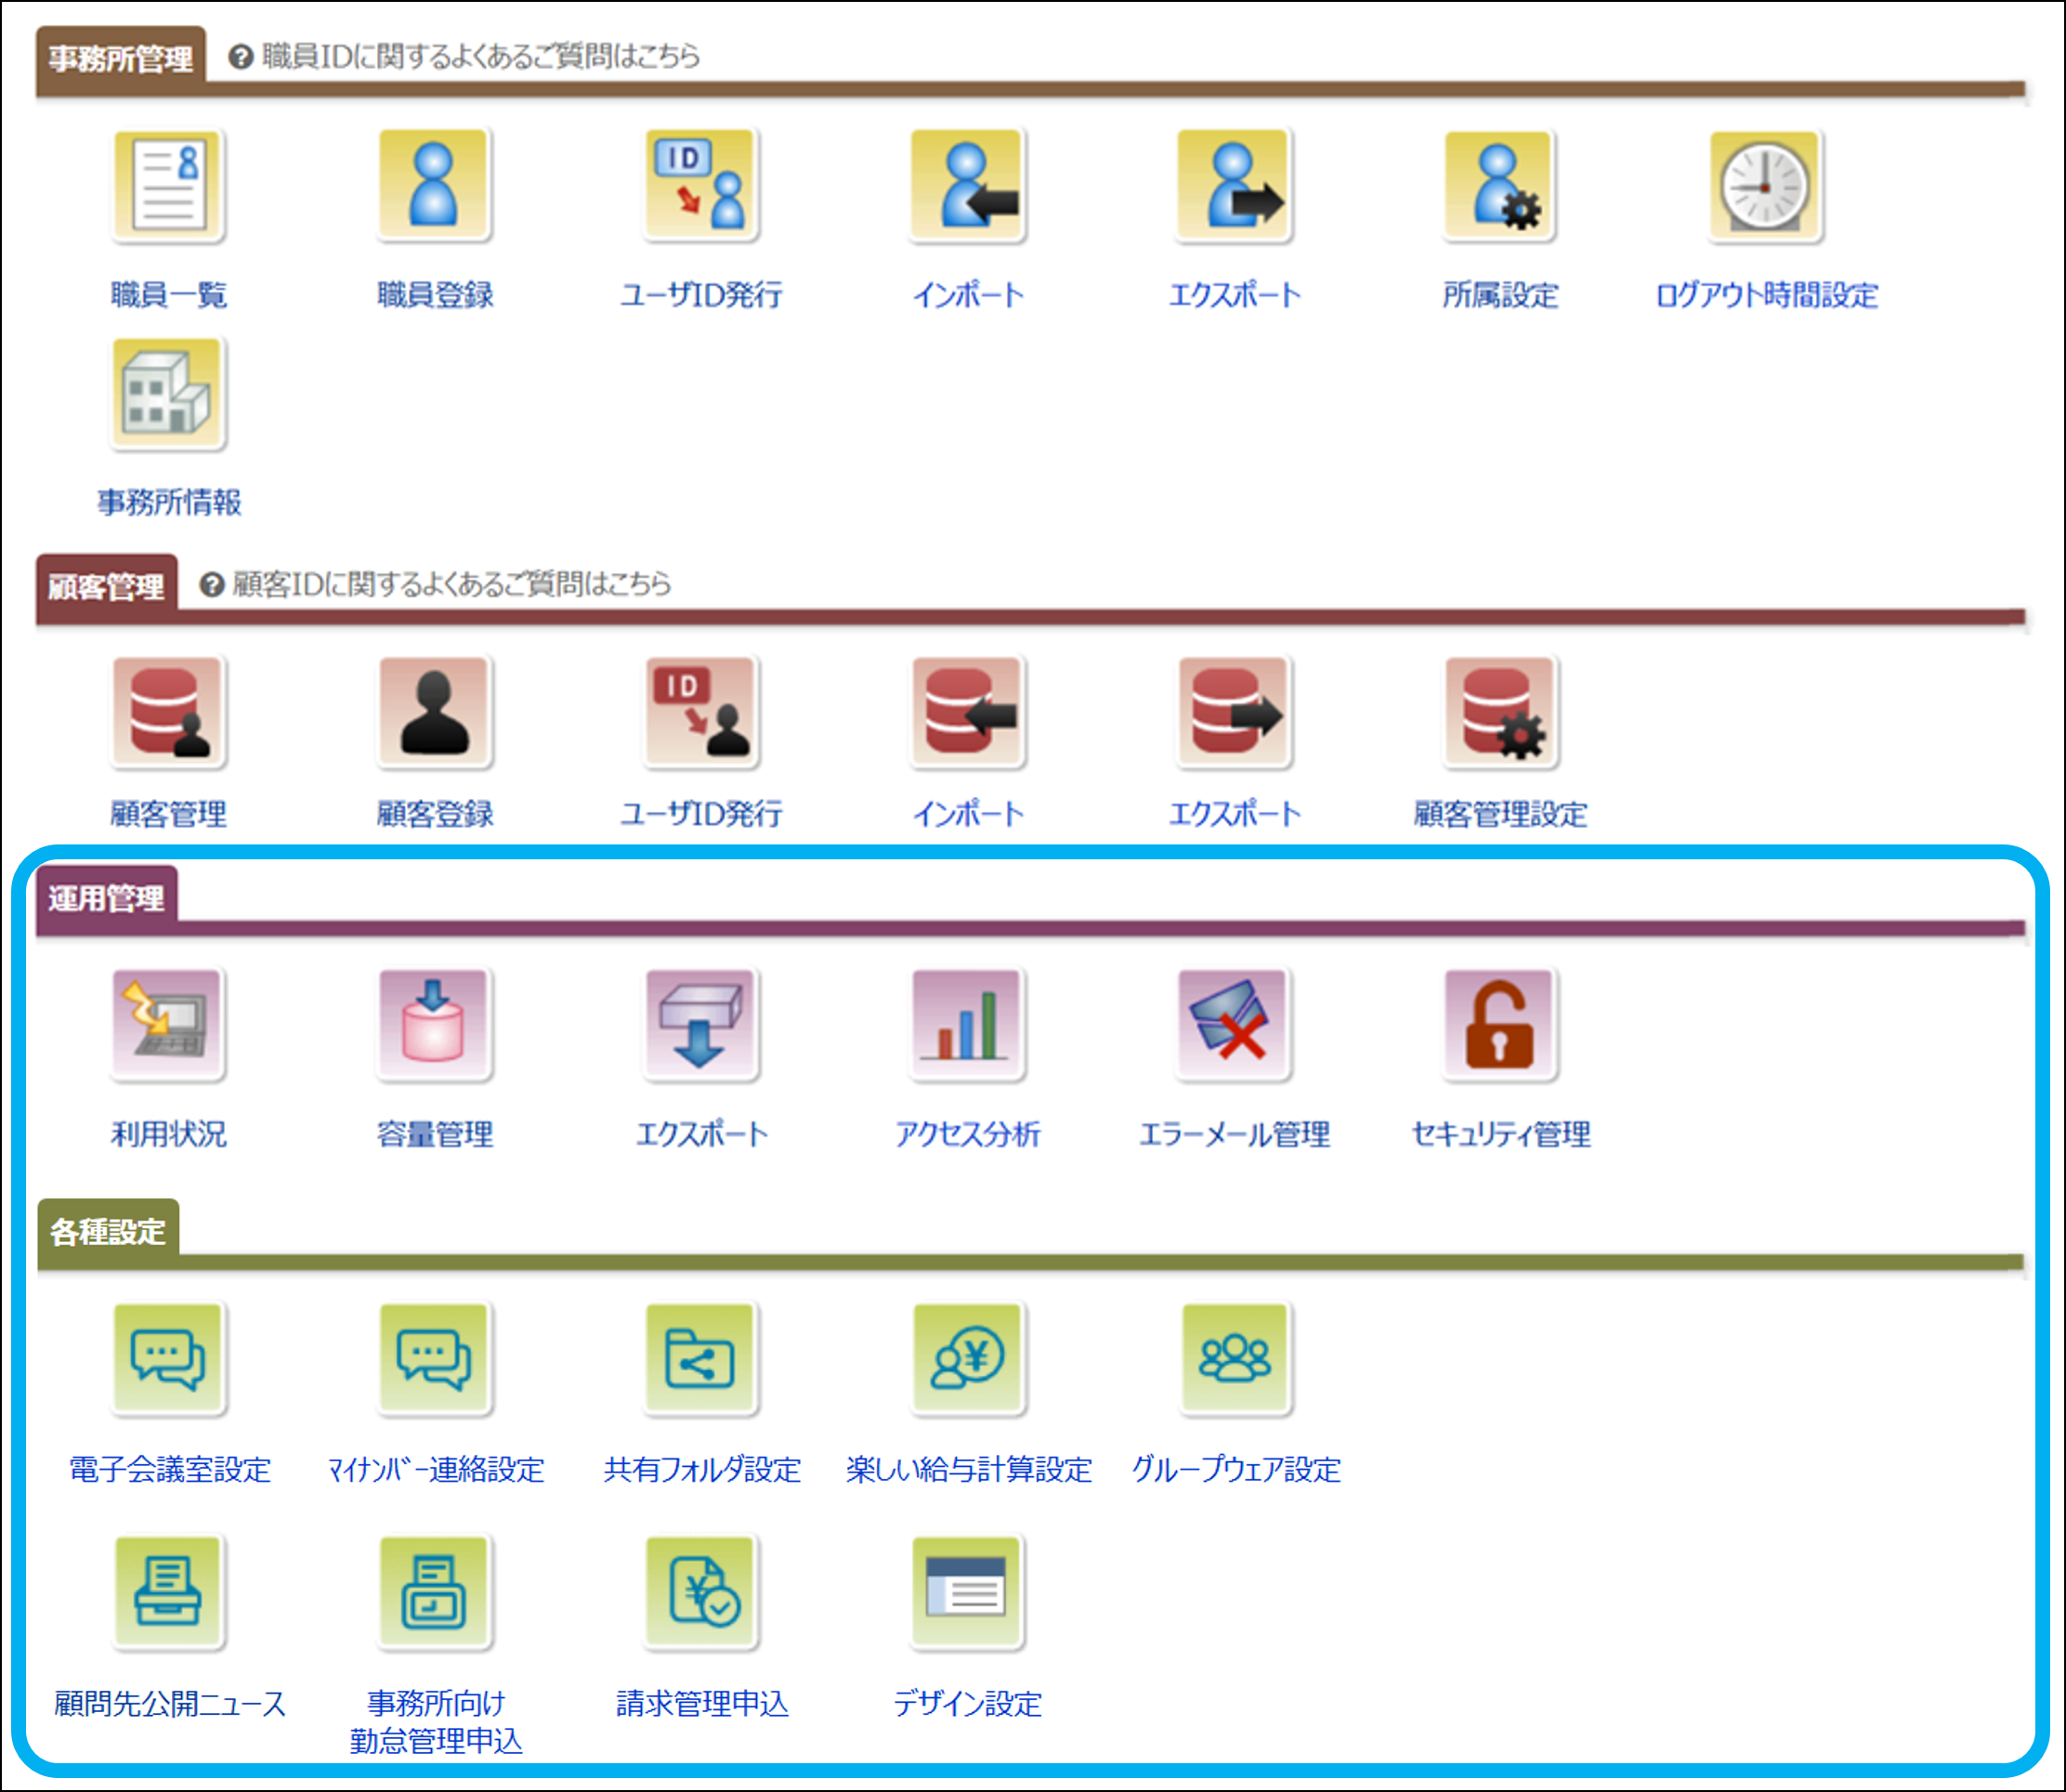Click the 職員登録 staff registration icon
Screen dimensions: 2066x1792
pos(434,187)
